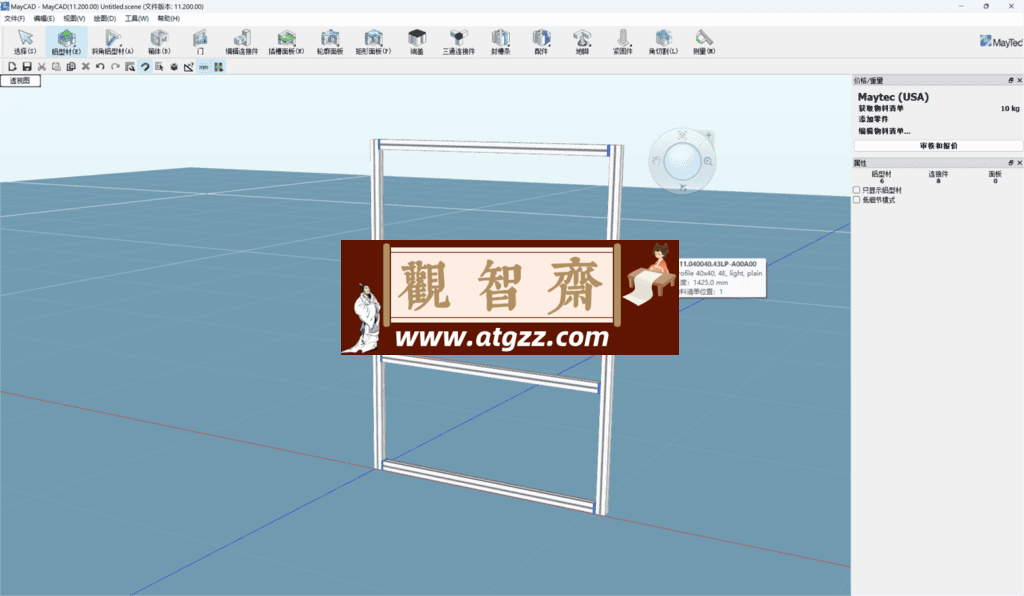The width and height of the screenshot is (1024, 596).
Task: Select the 地脚 foot tool
Action: click(x=582, y=42)
